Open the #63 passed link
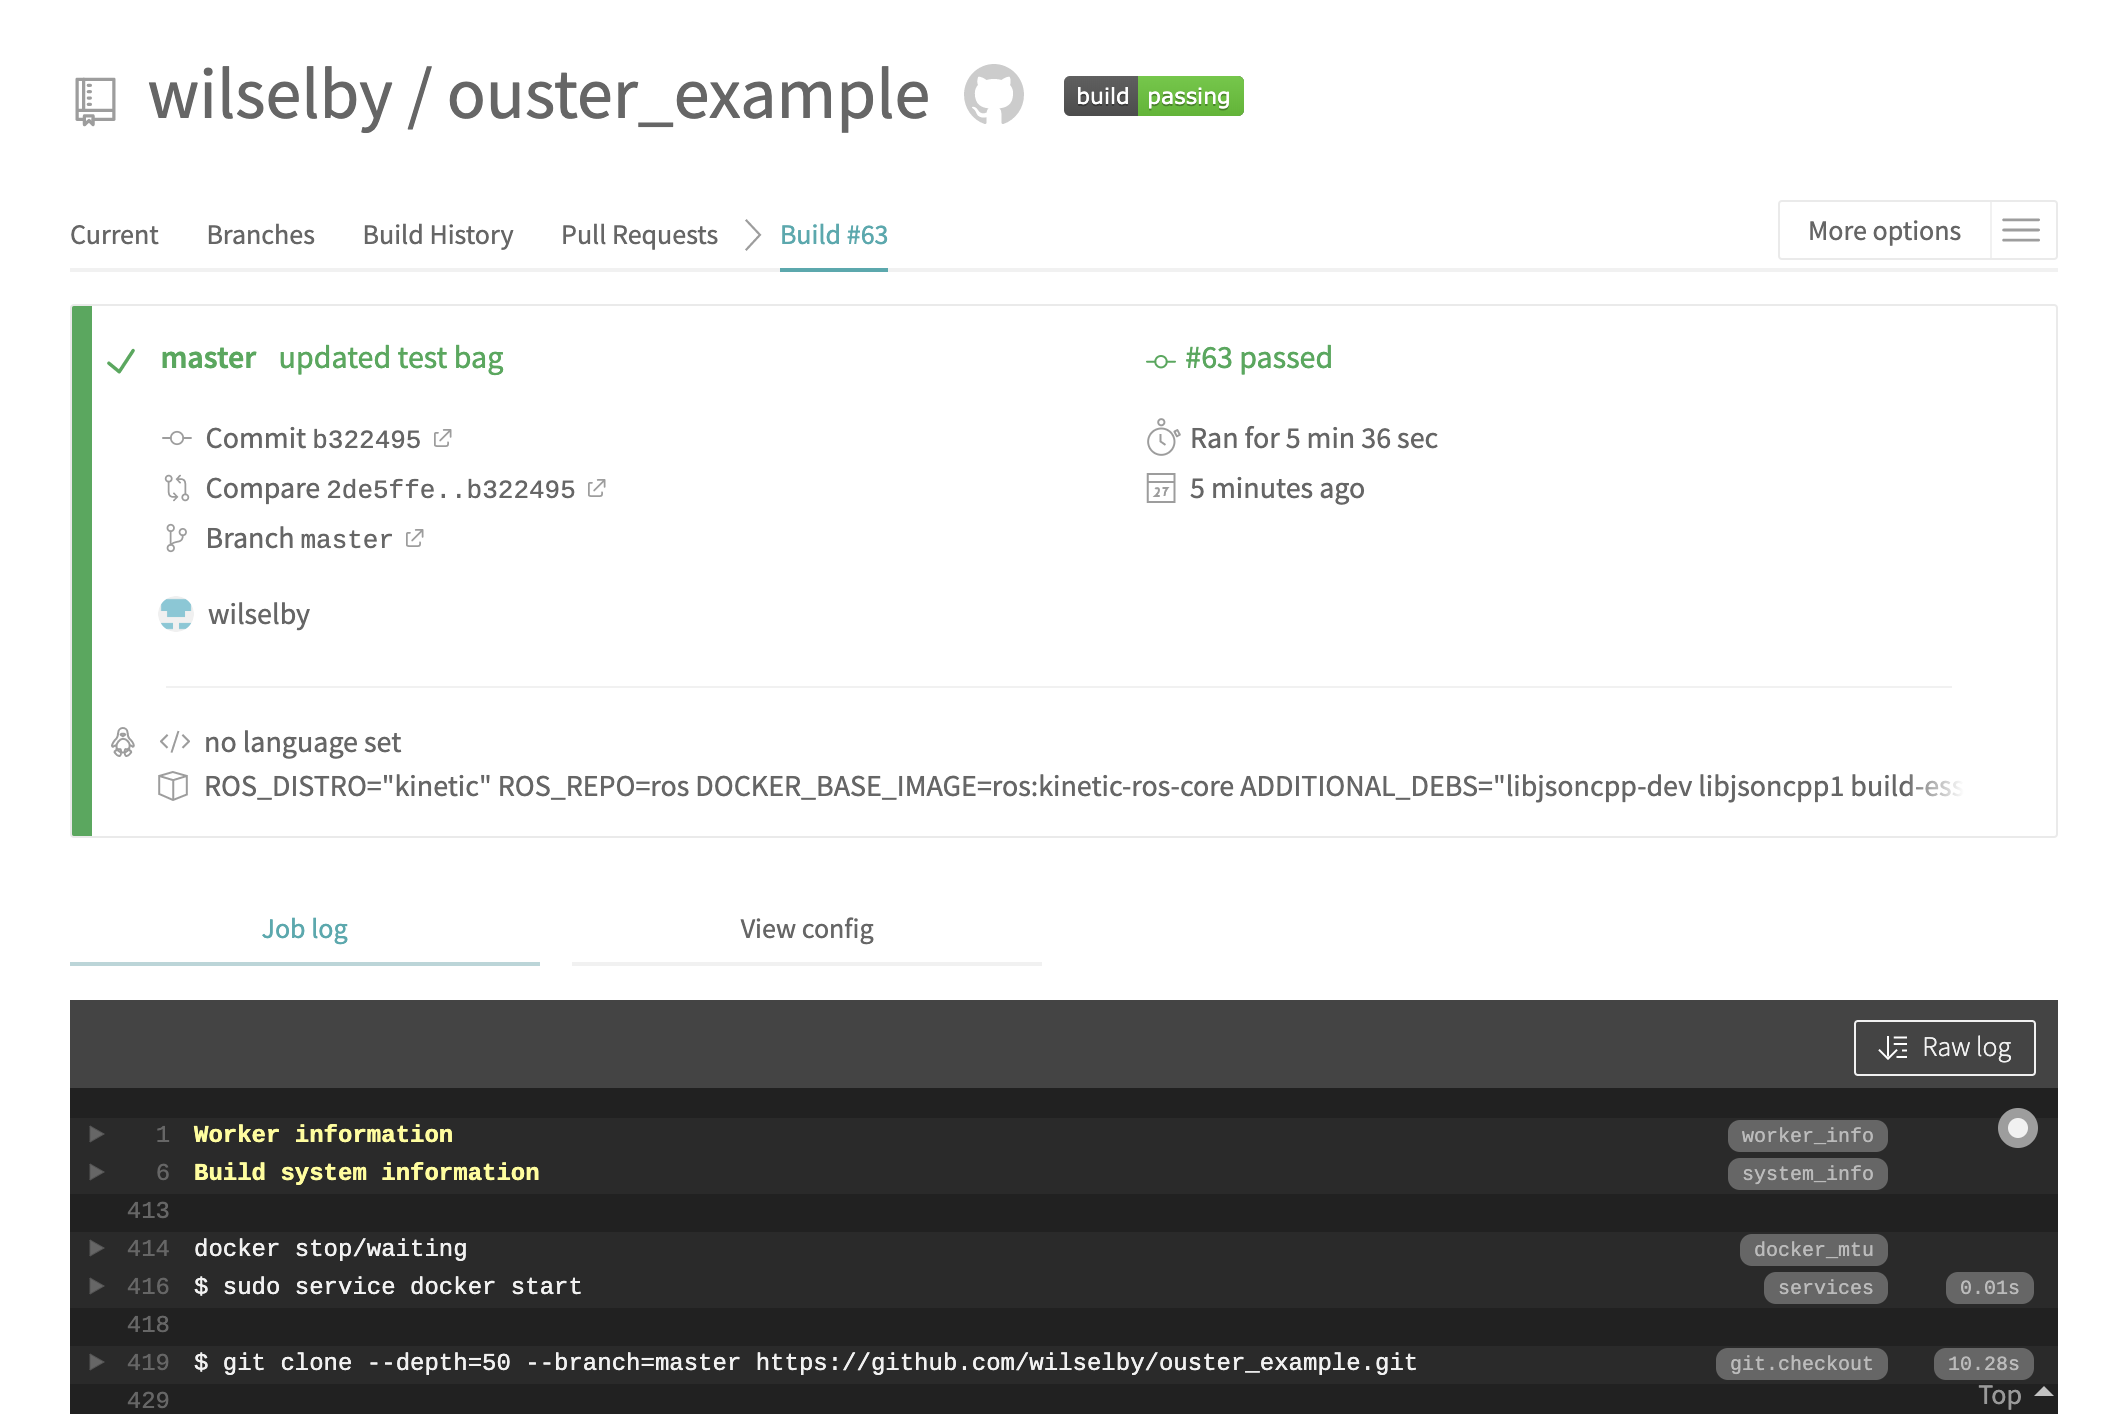2120x1414 pixels. [1258, 358]
